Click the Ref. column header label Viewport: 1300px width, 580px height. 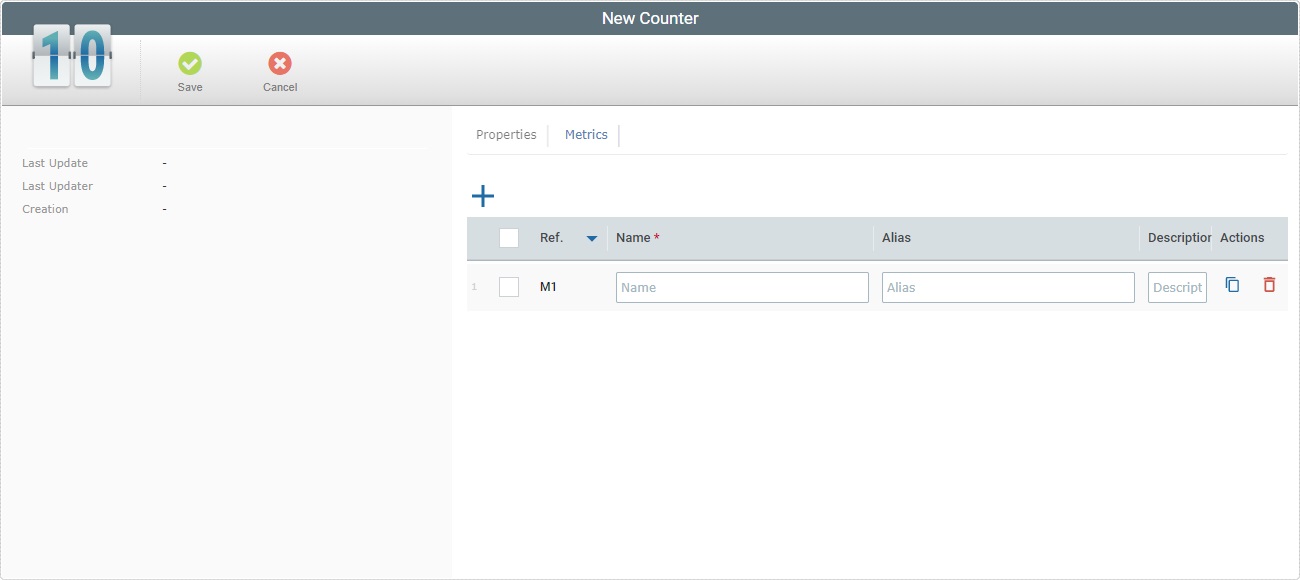[x=551, y=238]
